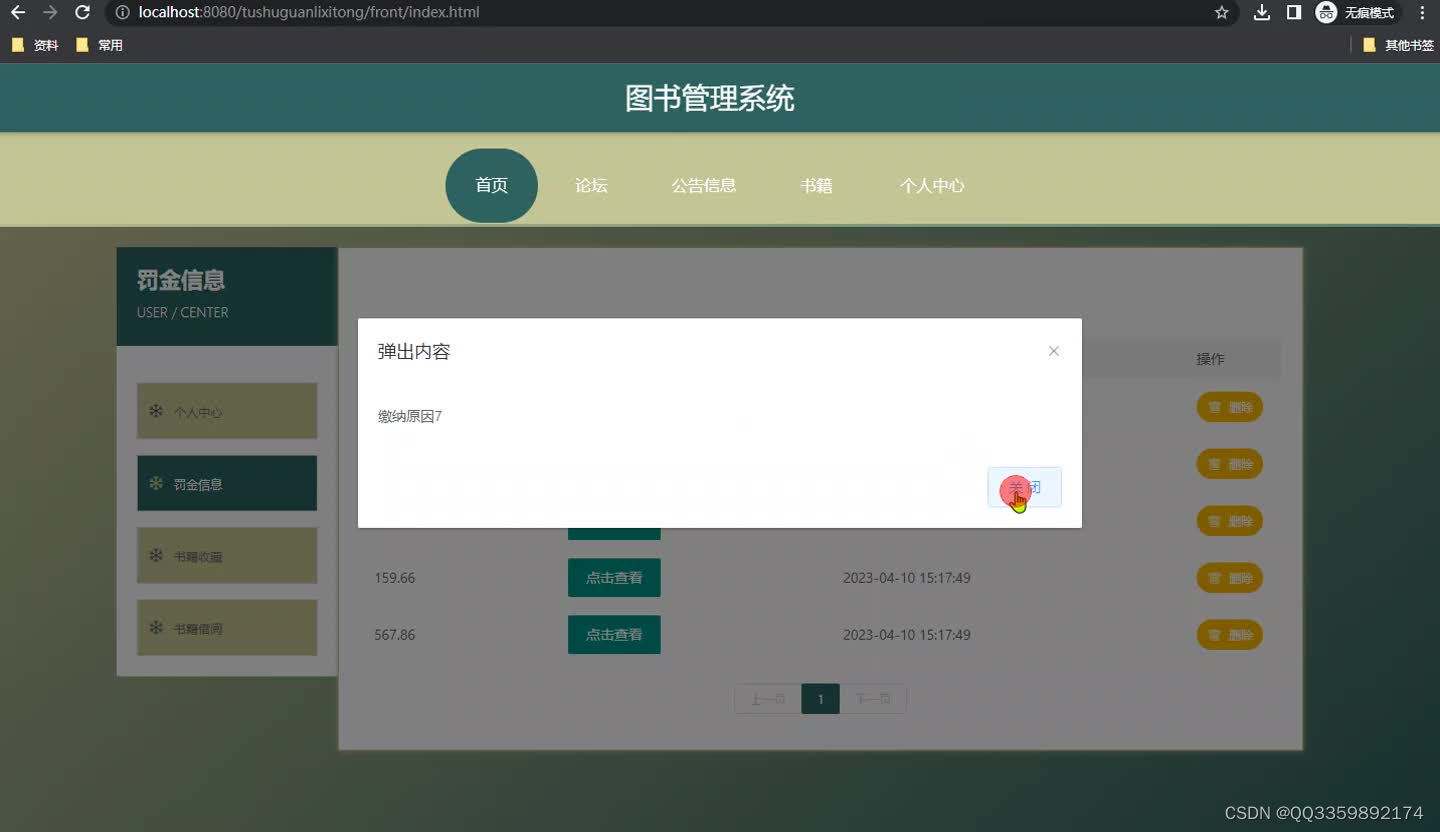Select 个人中心 in the left sidebar
Viewport: 1440px width, 832px height.
pyautogui.click(x=227, y=411)
